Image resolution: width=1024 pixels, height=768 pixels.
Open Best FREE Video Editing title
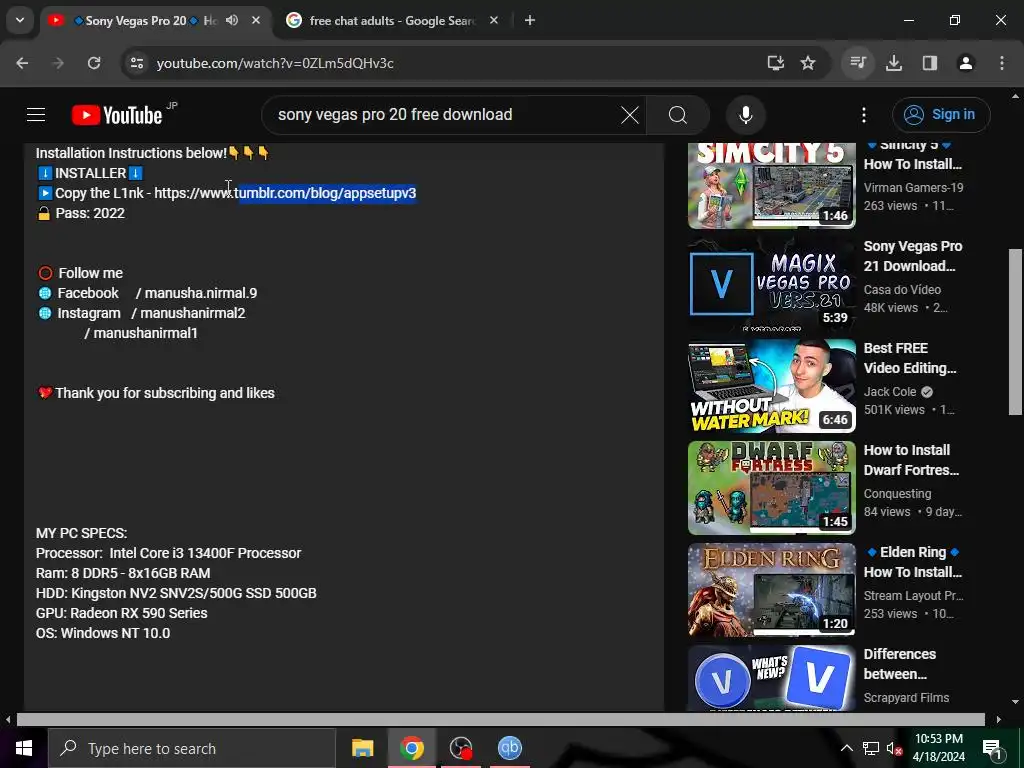(910, 358)
